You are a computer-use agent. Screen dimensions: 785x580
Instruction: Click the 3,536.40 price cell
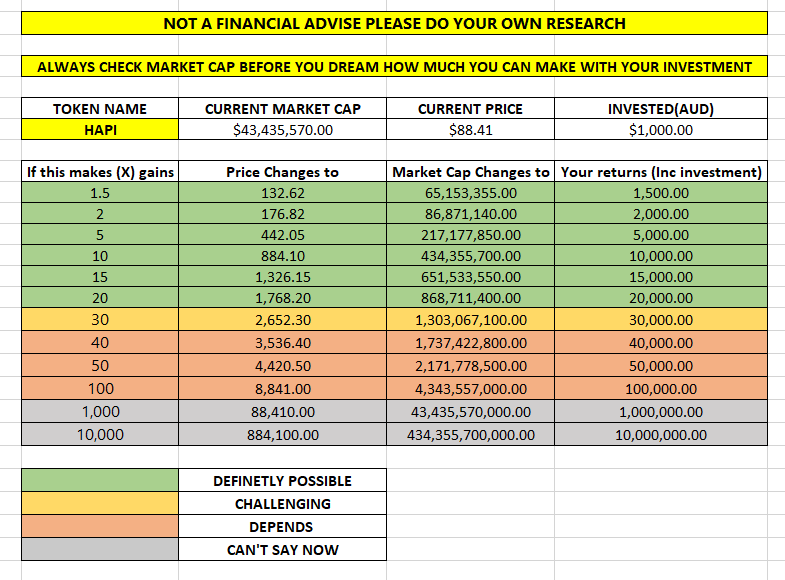coord(282,342)
